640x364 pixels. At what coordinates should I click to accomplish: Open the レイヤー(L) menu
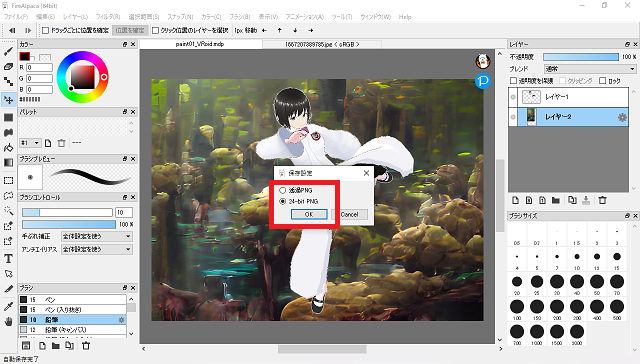pos(75,17)
